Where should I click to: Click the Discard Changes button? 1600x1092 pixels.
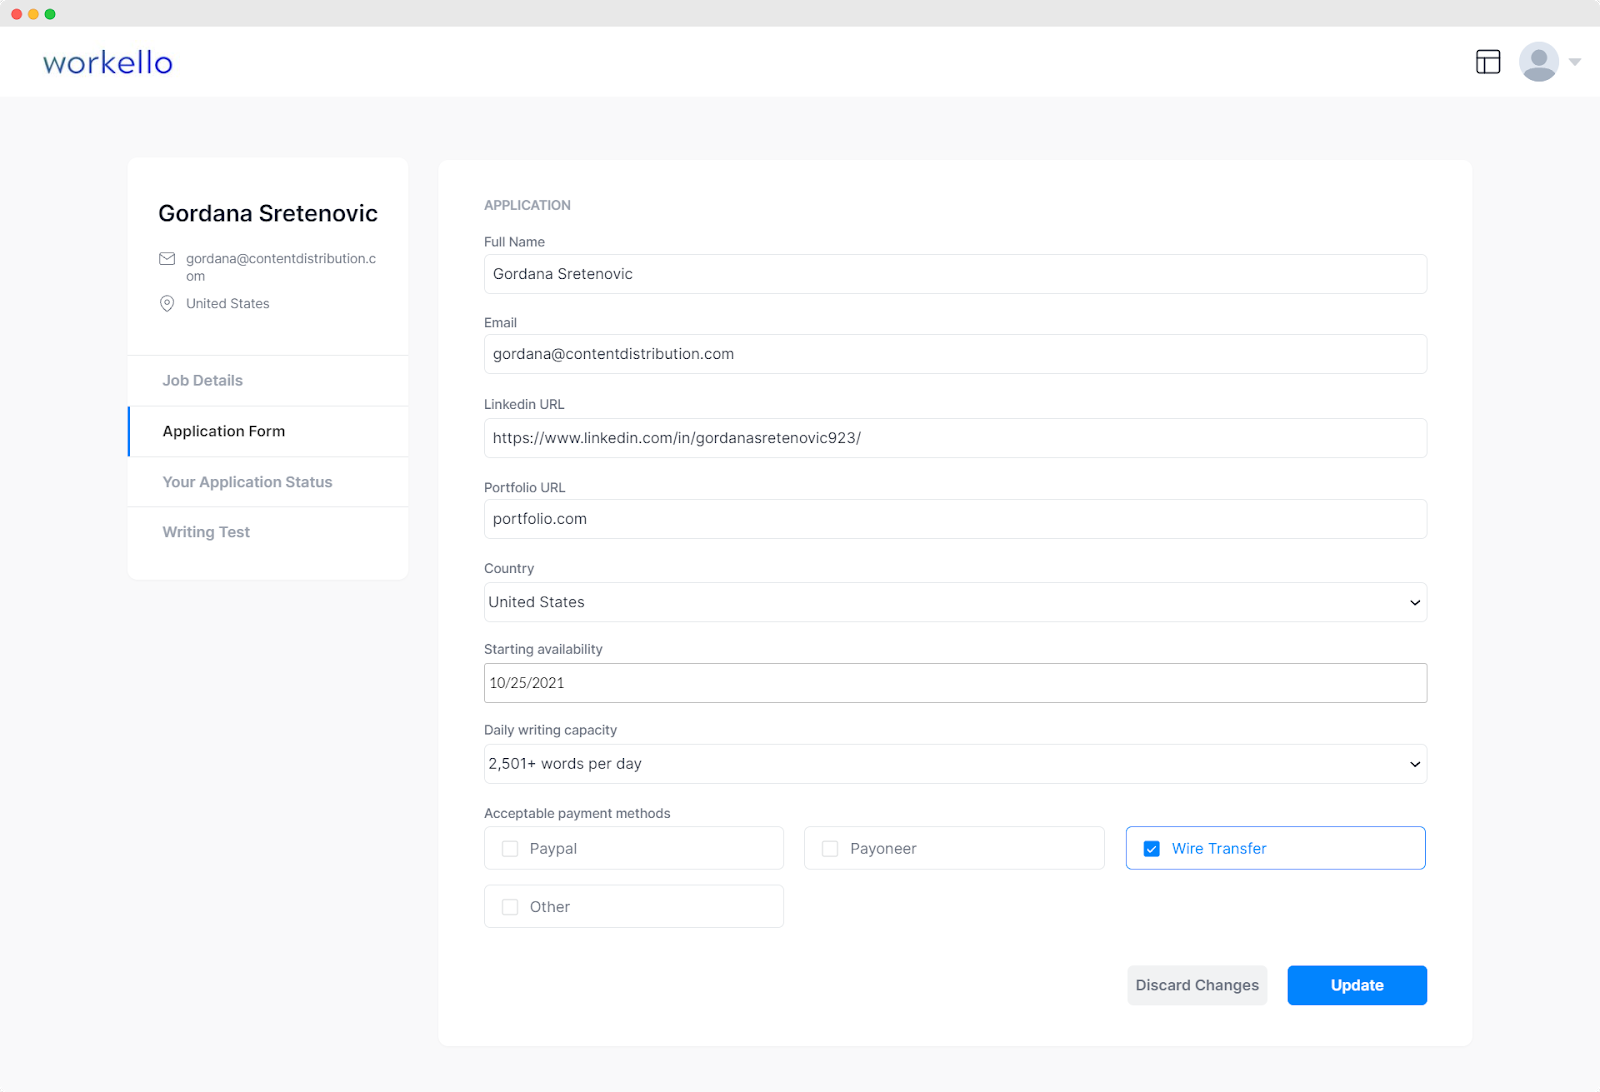(1197, 985)
